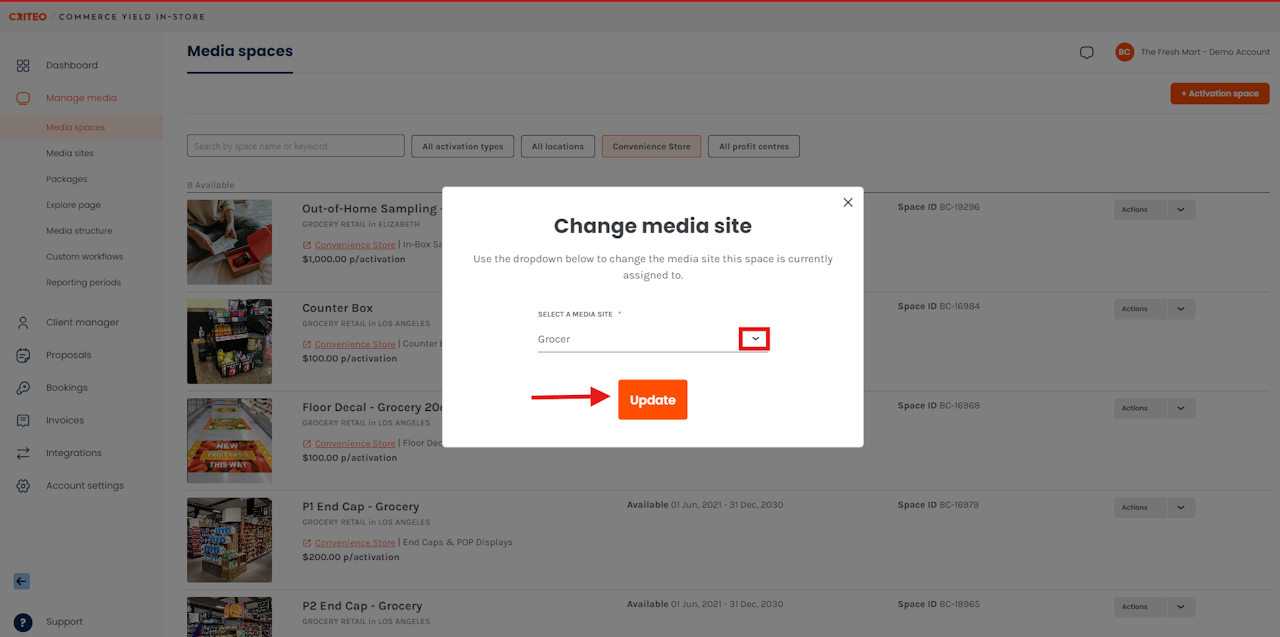Add a new space with Activation space button

1220,93
